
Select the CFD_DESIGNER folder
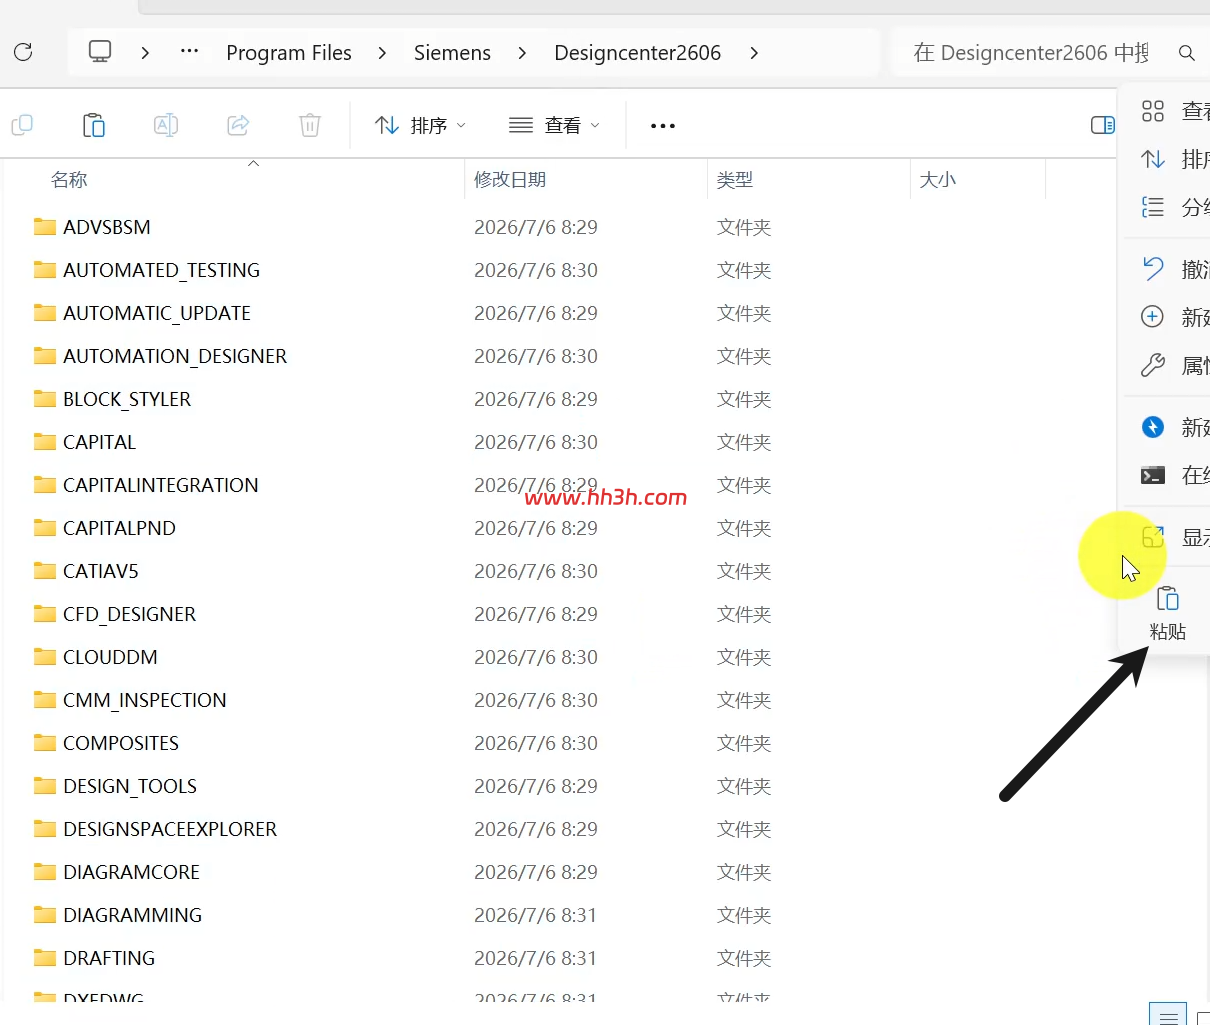click(129, 614)
